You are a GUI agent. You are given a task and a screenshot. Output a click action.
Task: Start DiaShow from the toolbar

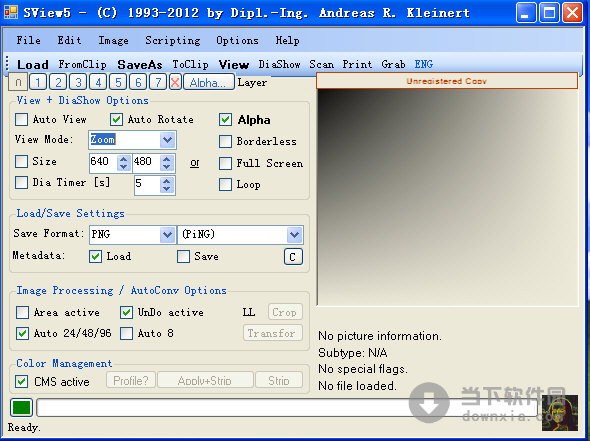pos(279,65)
